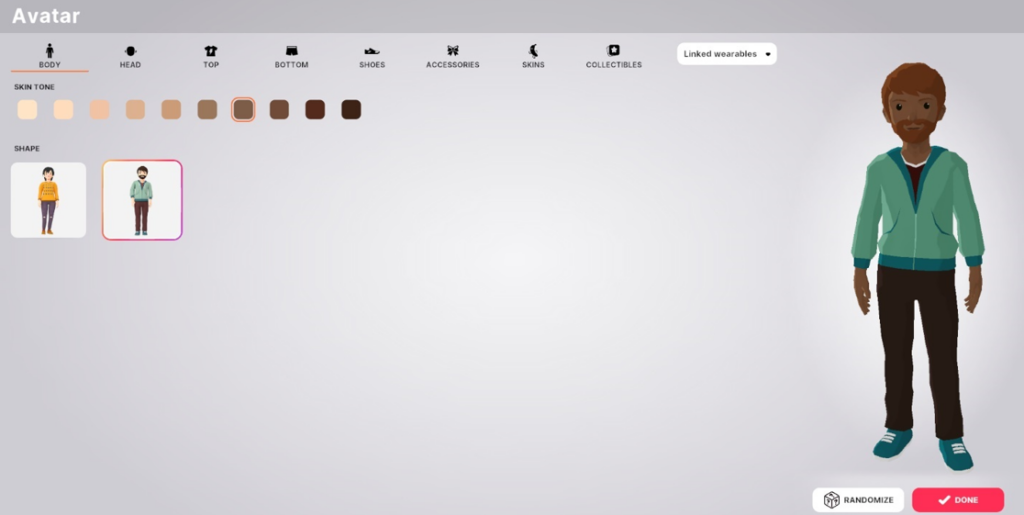Select the eighth skin tone swatch
The width and height of the screenshot is (1024, 515).
coord(280,110)
